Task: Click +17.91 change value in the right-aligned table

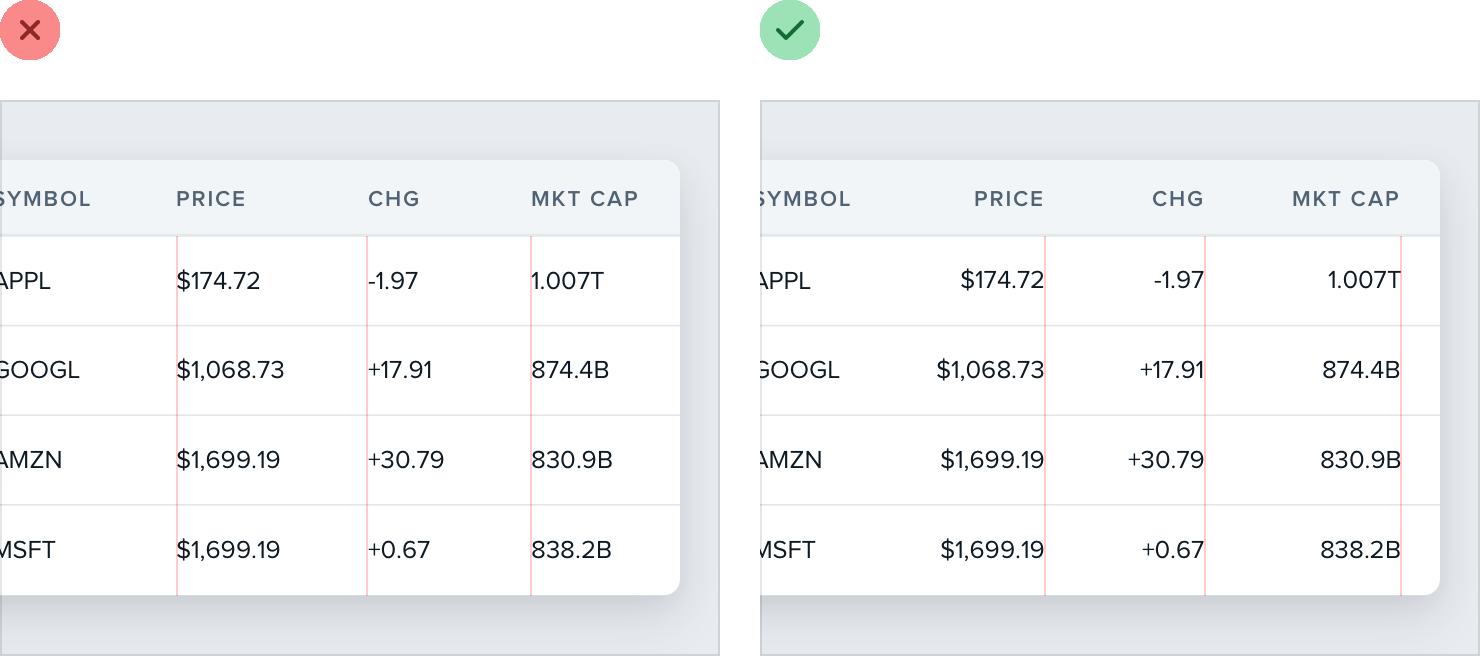Action: [x=1172, y=371]
